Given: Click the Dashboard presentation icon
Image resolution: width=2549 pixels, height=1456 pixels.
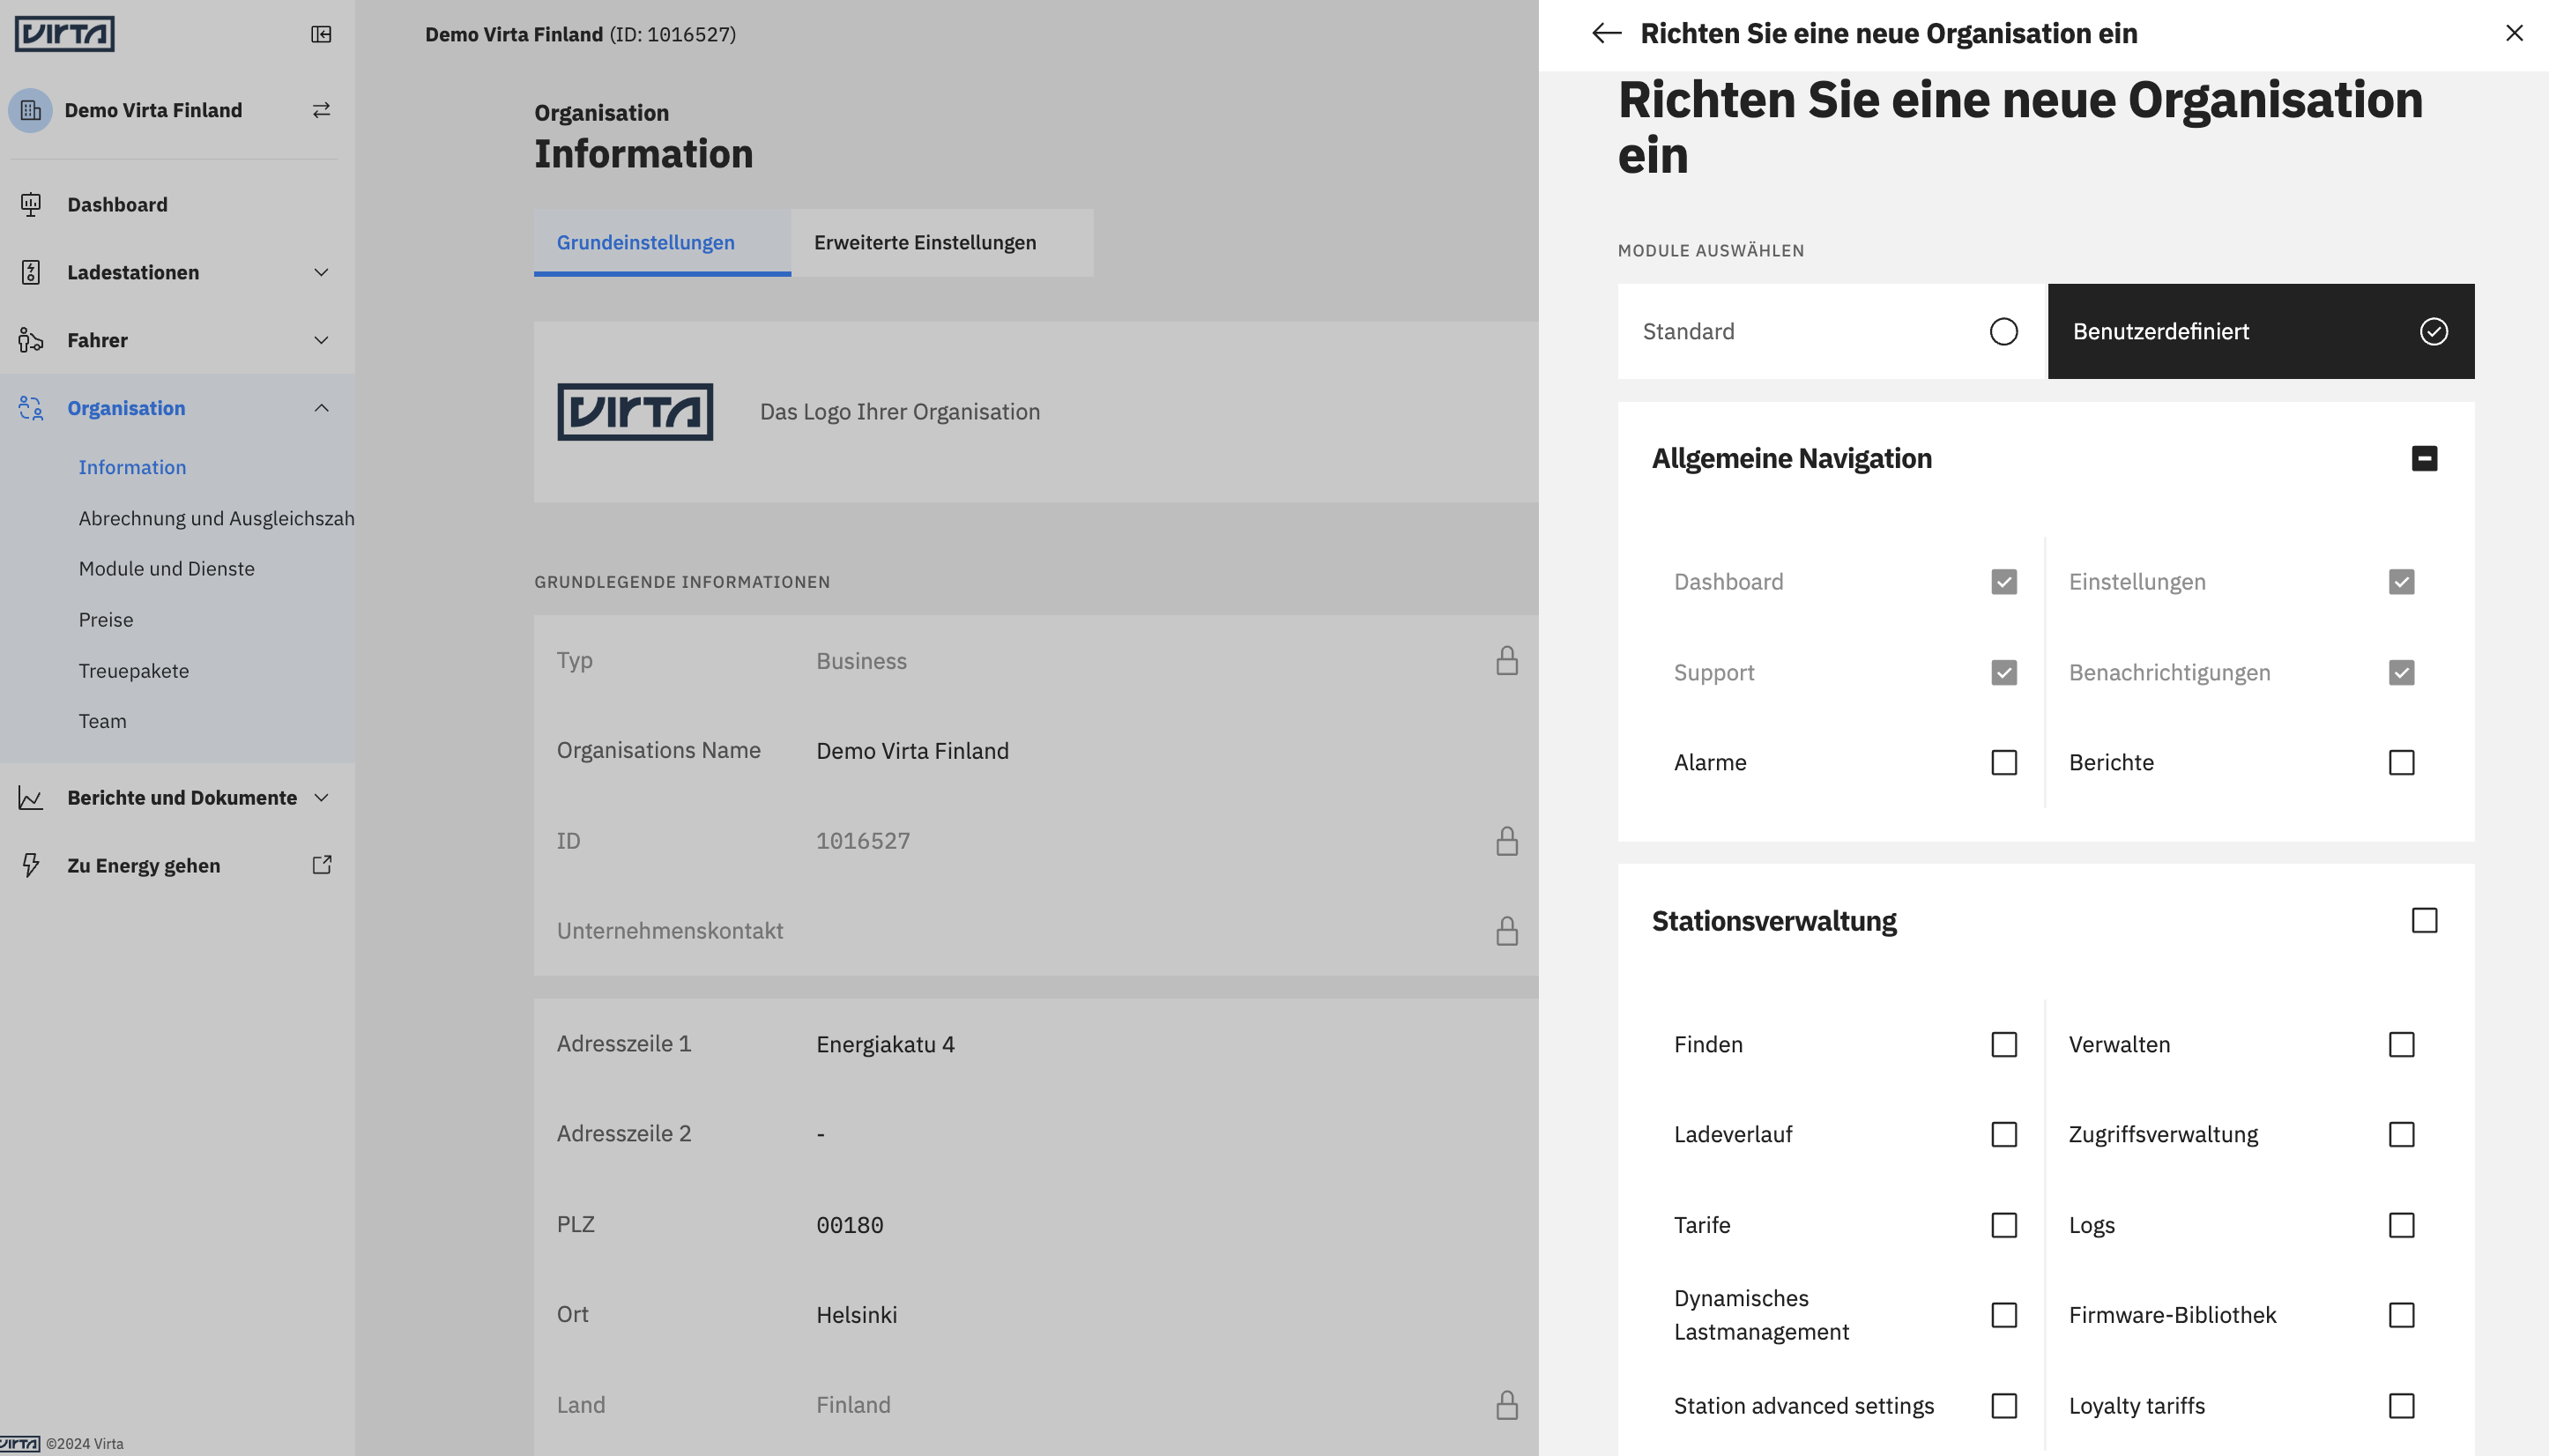Looking at the screenshot, I should [x=31, y=204].
